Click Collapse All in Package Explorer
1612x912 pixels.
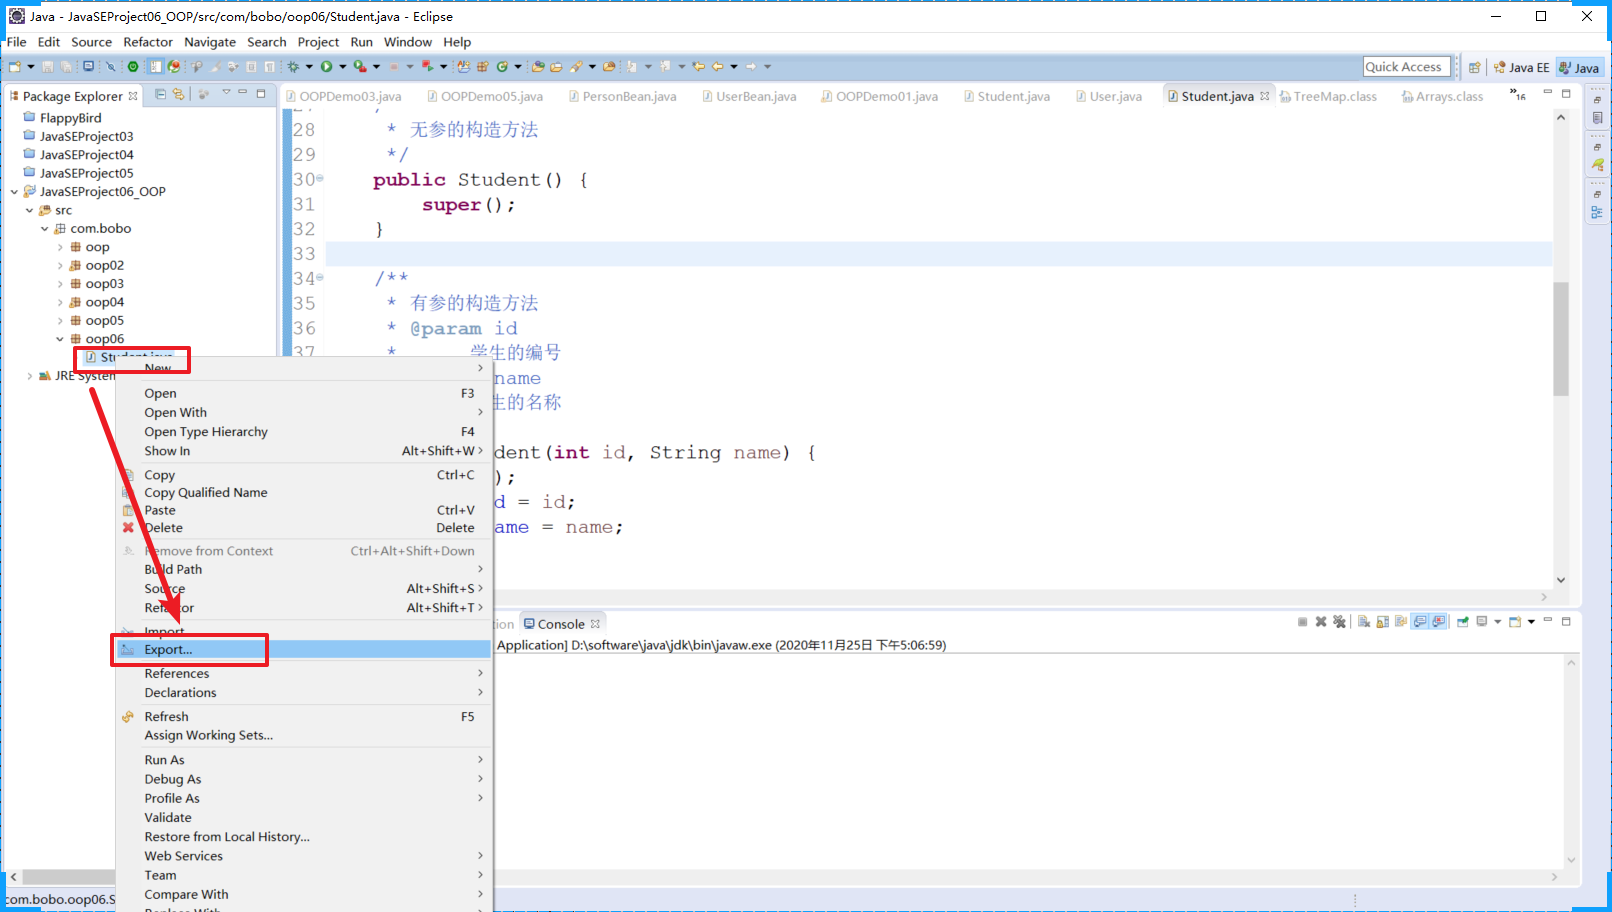click(x=160, y=94)
